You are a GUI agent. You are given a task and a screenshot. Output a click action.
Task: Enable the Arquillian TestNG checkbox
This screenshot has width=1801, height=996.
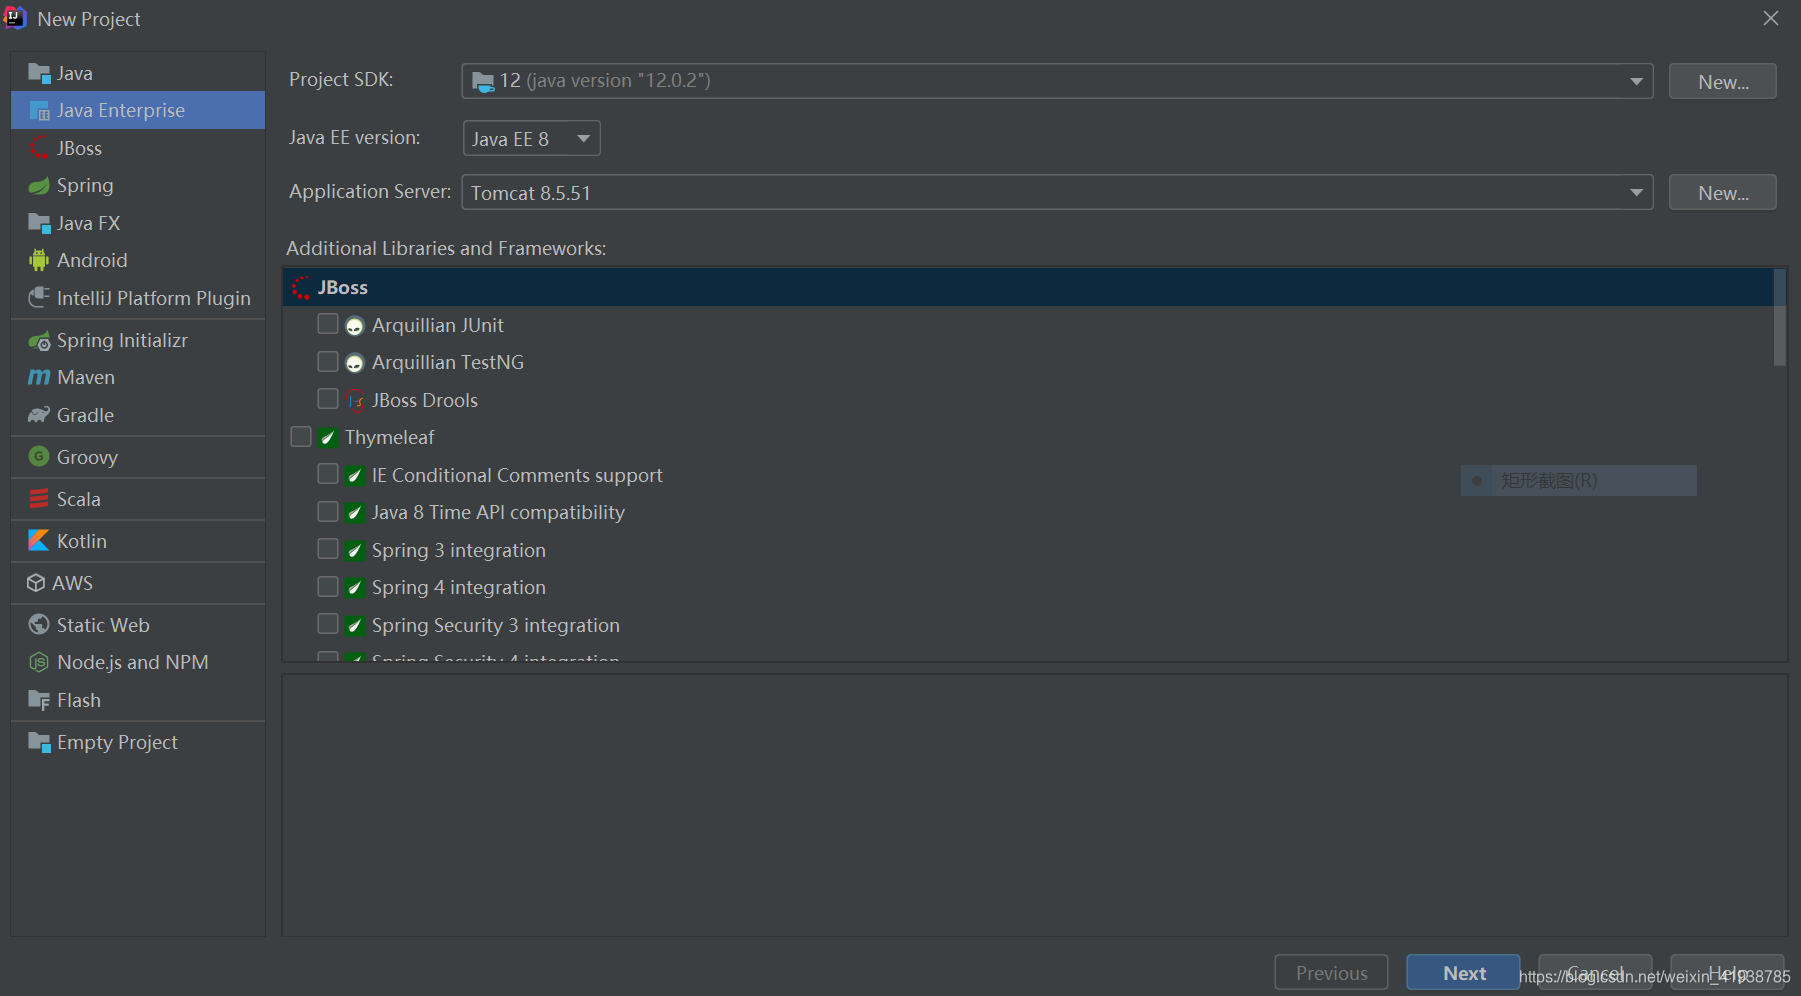tap(328, 361)
